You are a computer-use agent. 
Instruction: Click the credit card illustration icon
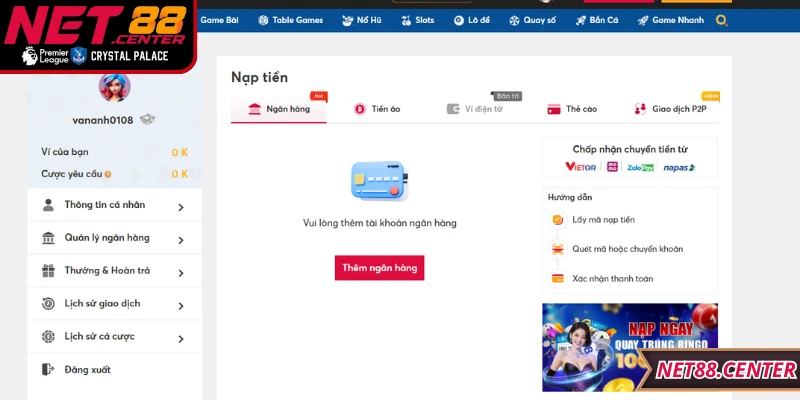[379, 181]
